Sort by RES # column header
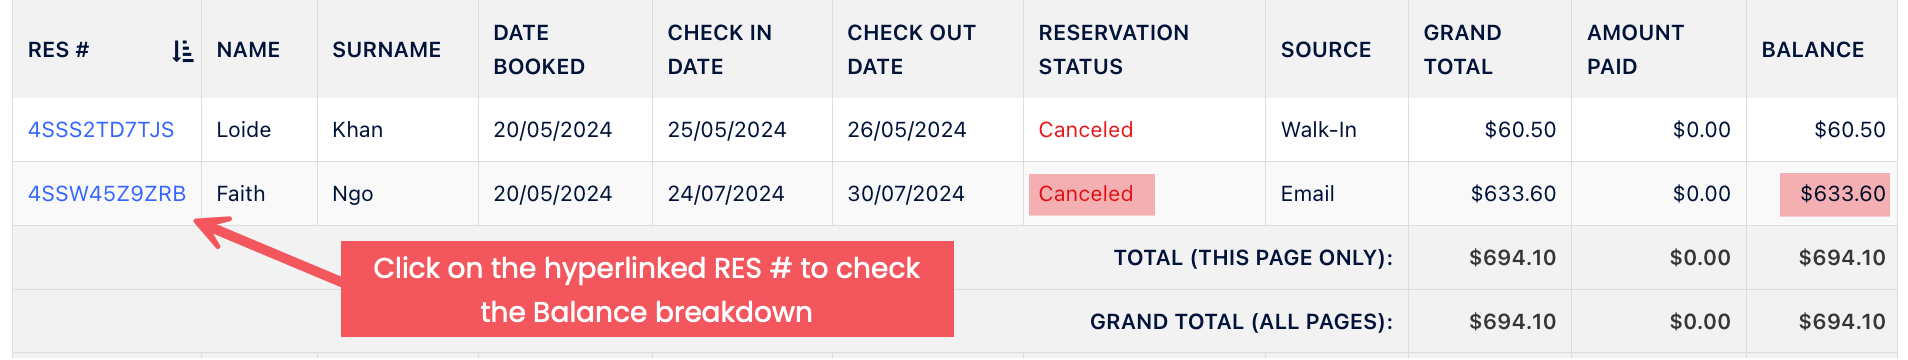The height and width of the screenshot is (360, 1908). 58,50
